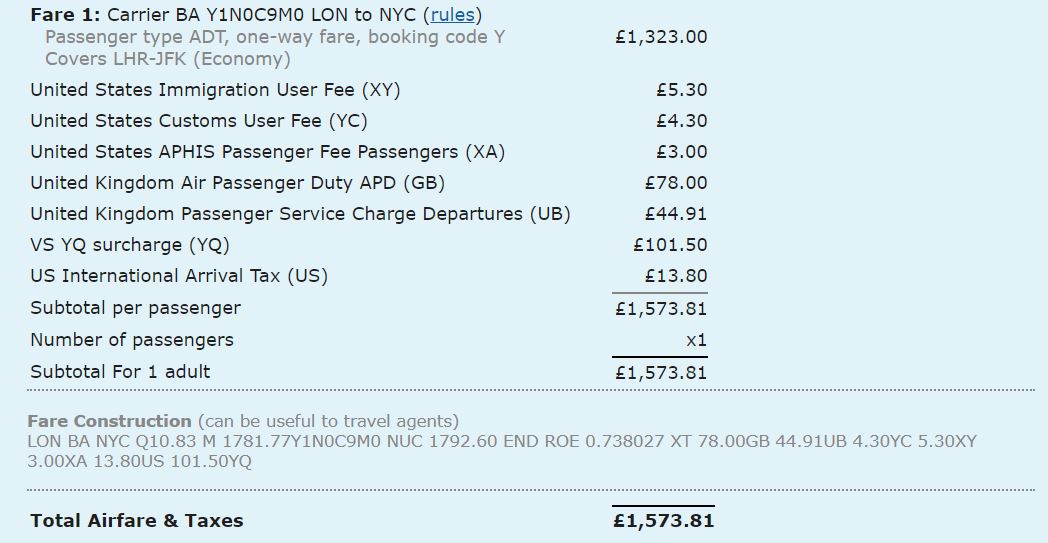The image size is (1048, 543).
Task: Select United Kingdom Air Passenger Duty label
Action: 237,183
